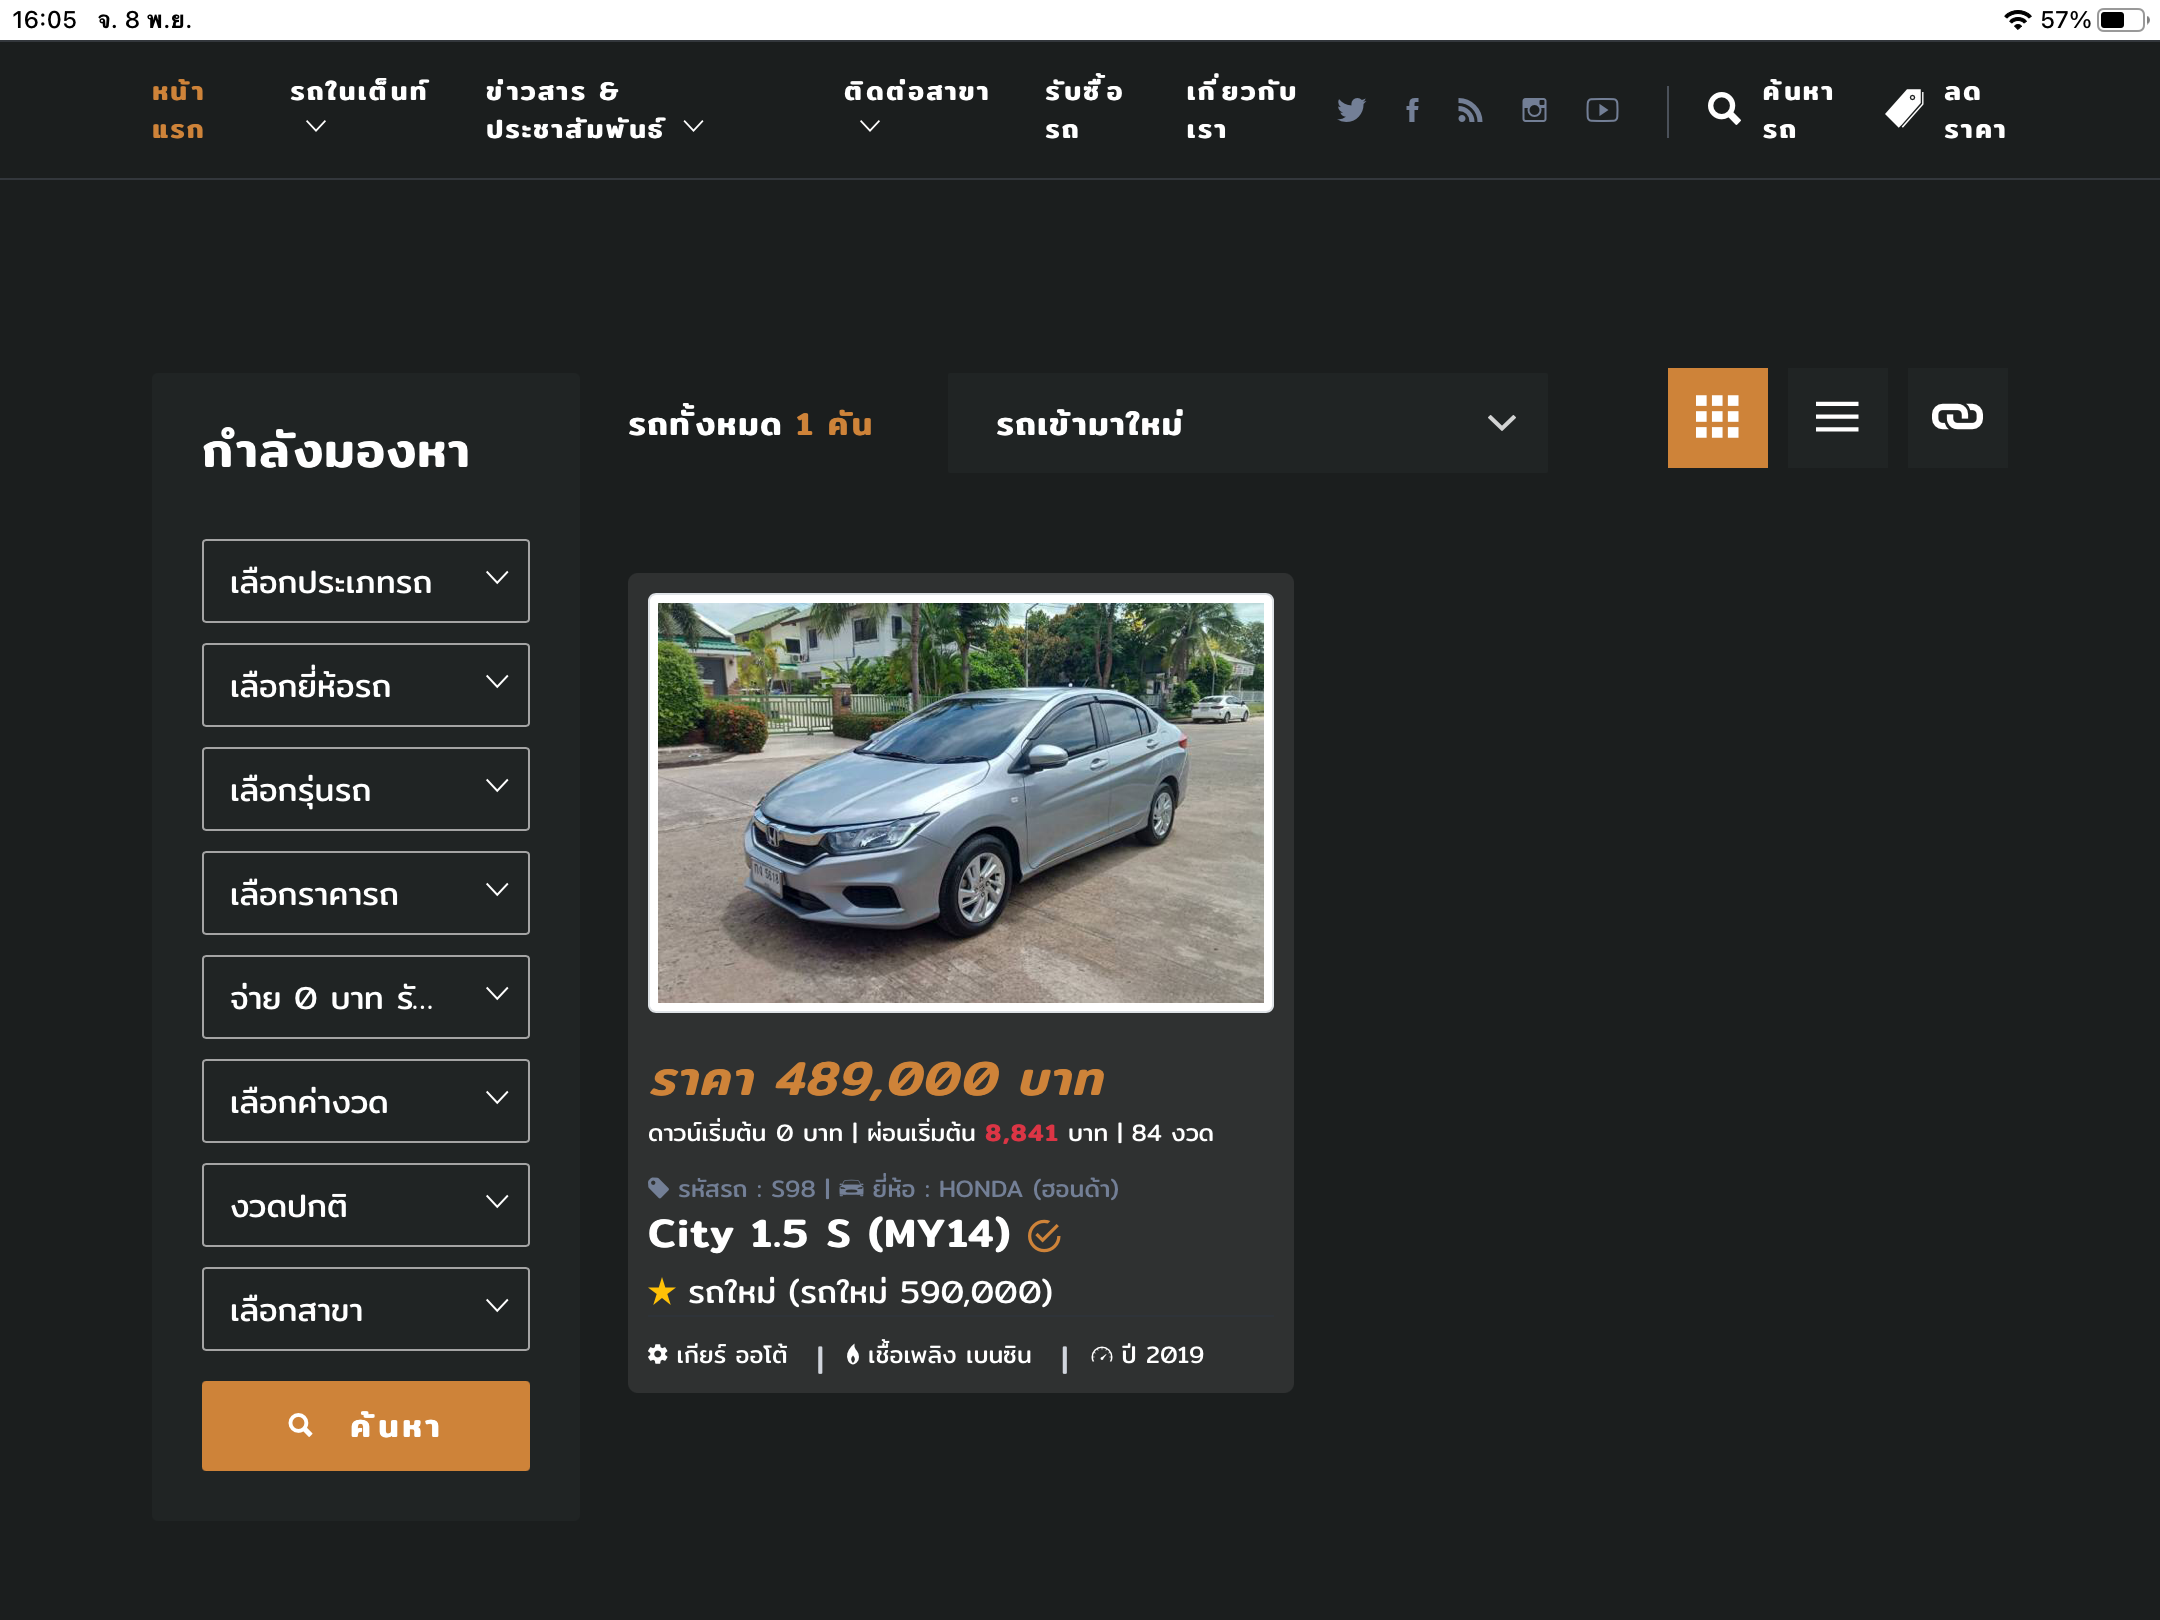Open the รถเข้ามาใหม่ sort dropdown
The image size is (2160, 1620).
coord(1247,423)
